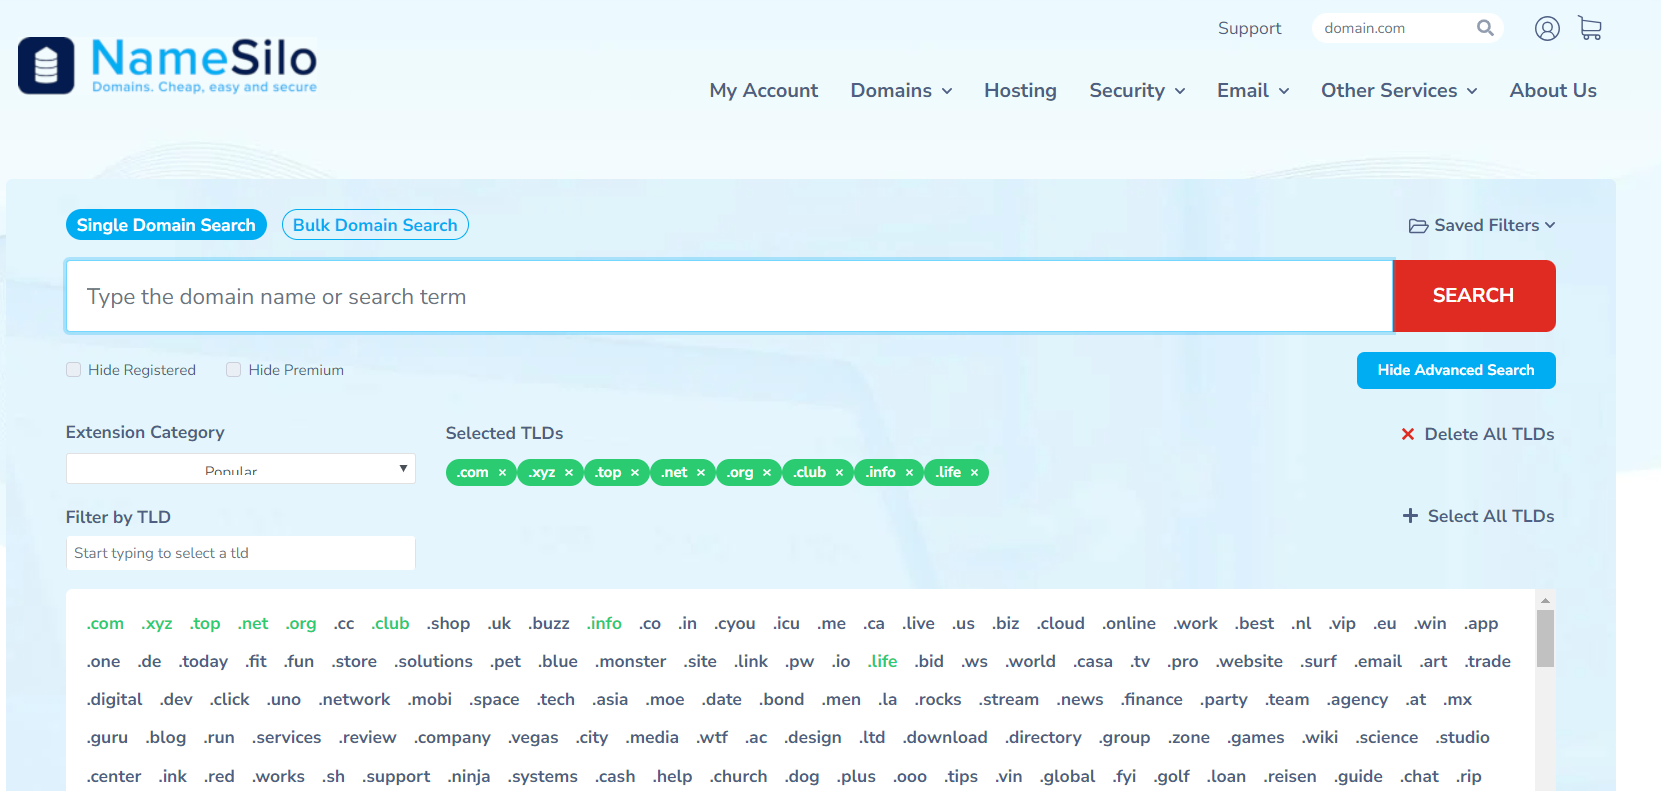Select the .online TLD

coord(1129,623)
